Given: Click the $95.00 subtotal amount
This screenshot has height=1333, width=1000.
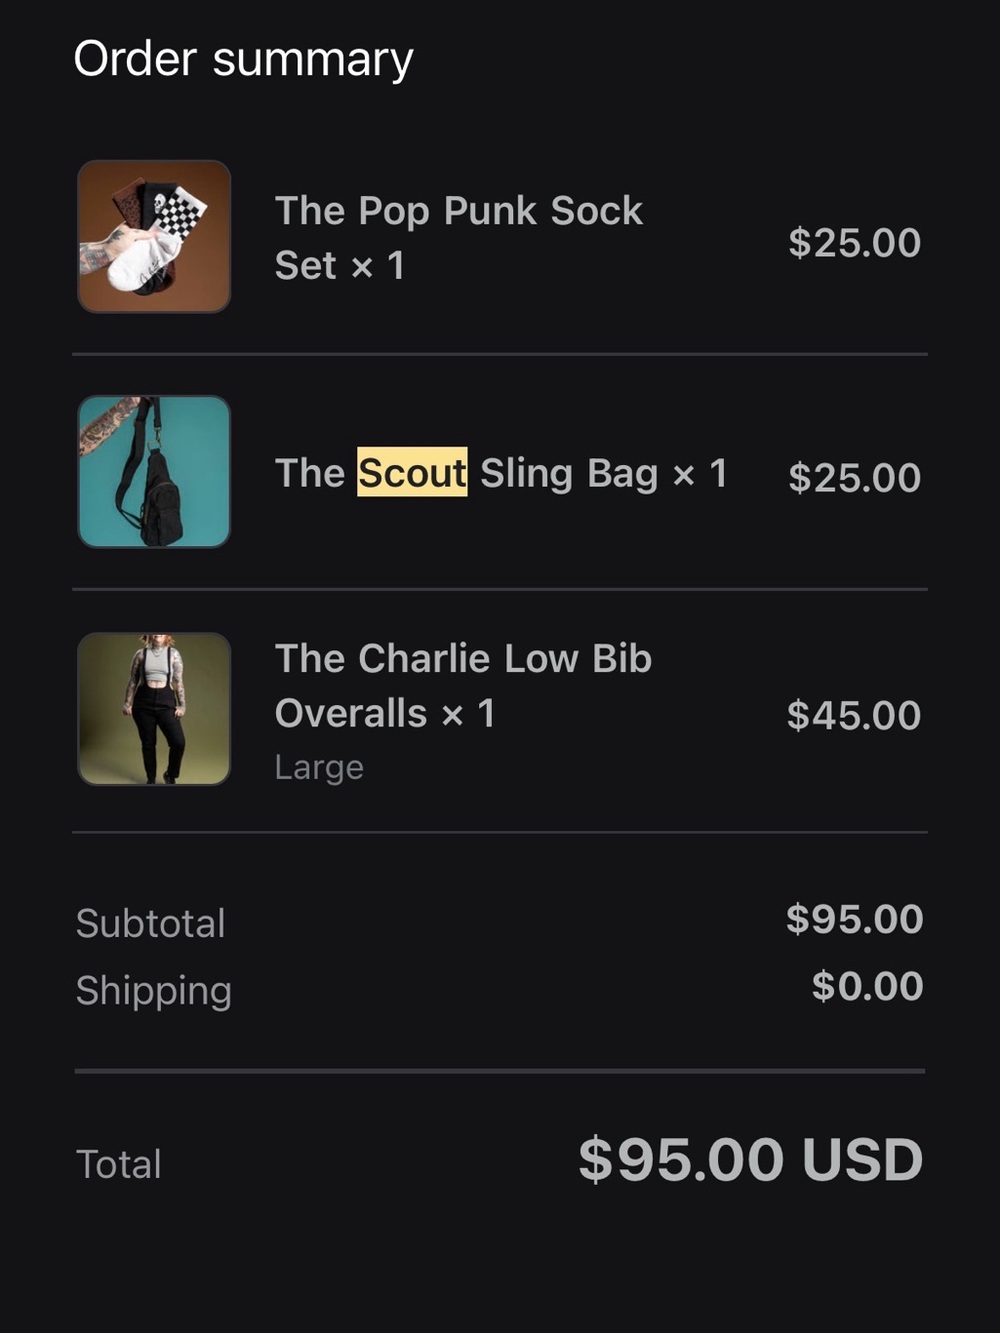Looking at the screenshot, I should (854, 919).
